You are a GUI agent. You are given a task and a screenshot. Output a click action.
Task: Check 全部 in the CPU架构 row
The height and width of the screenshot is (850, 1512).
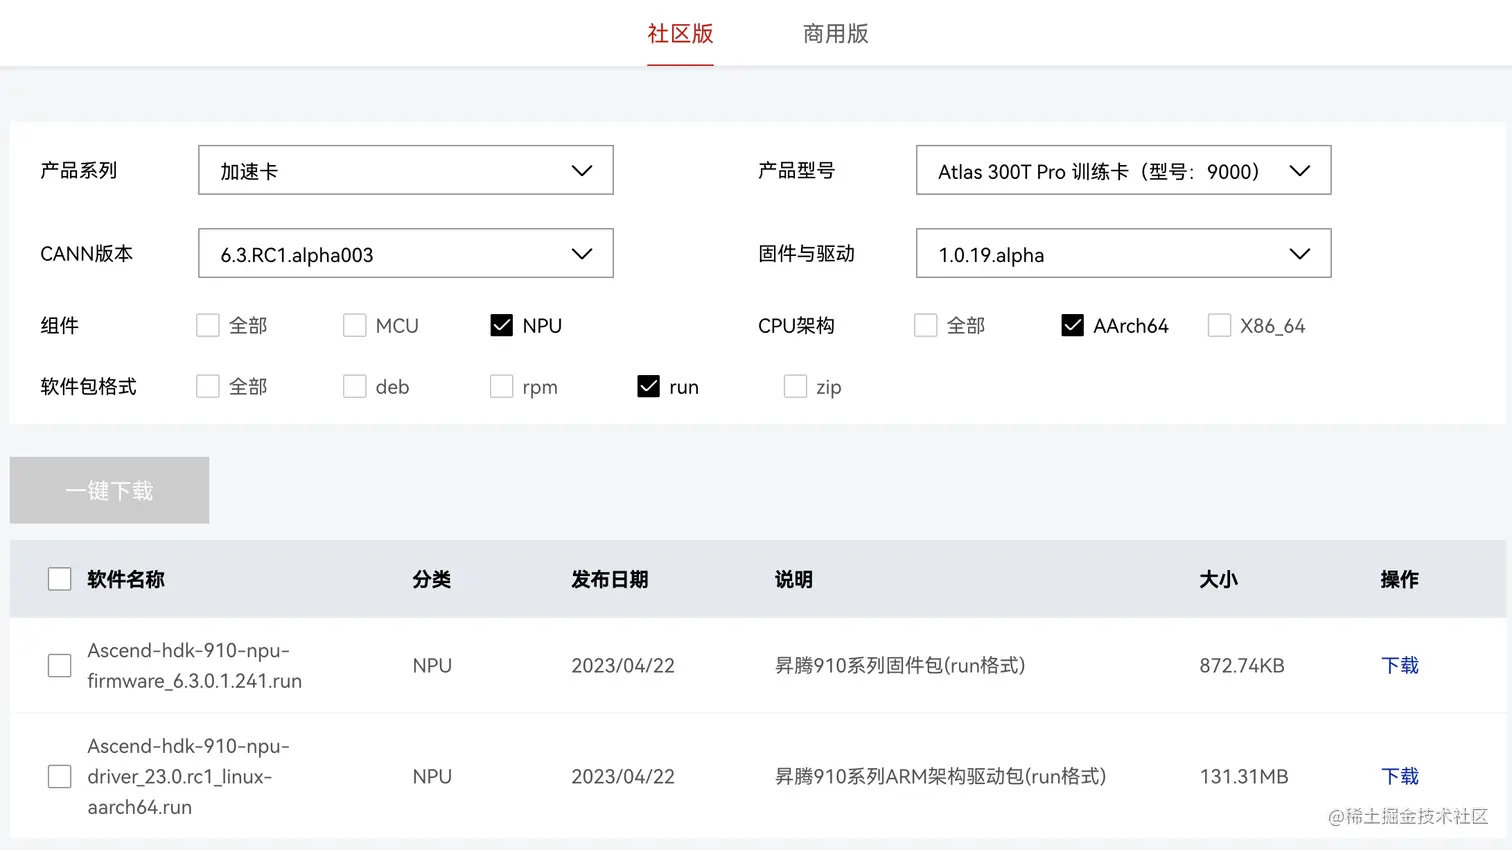(926, 325)
